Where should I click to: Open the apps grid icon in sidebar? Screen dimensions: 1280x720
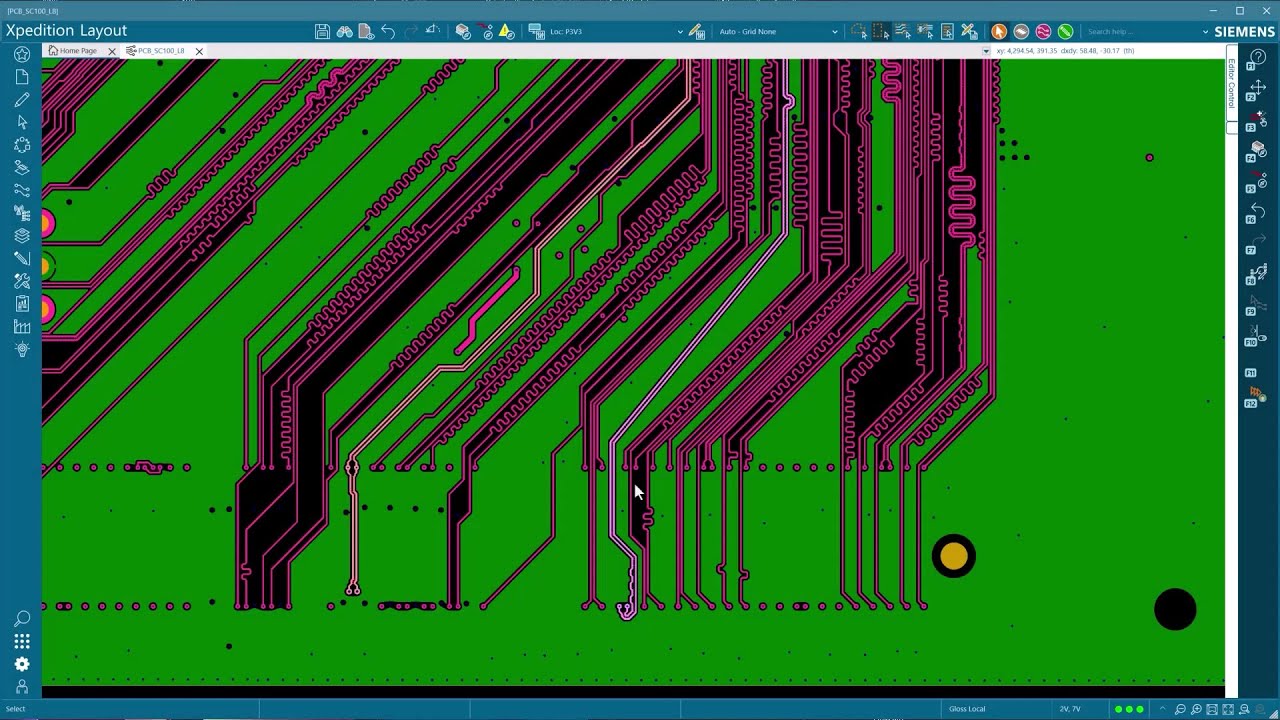22,641
